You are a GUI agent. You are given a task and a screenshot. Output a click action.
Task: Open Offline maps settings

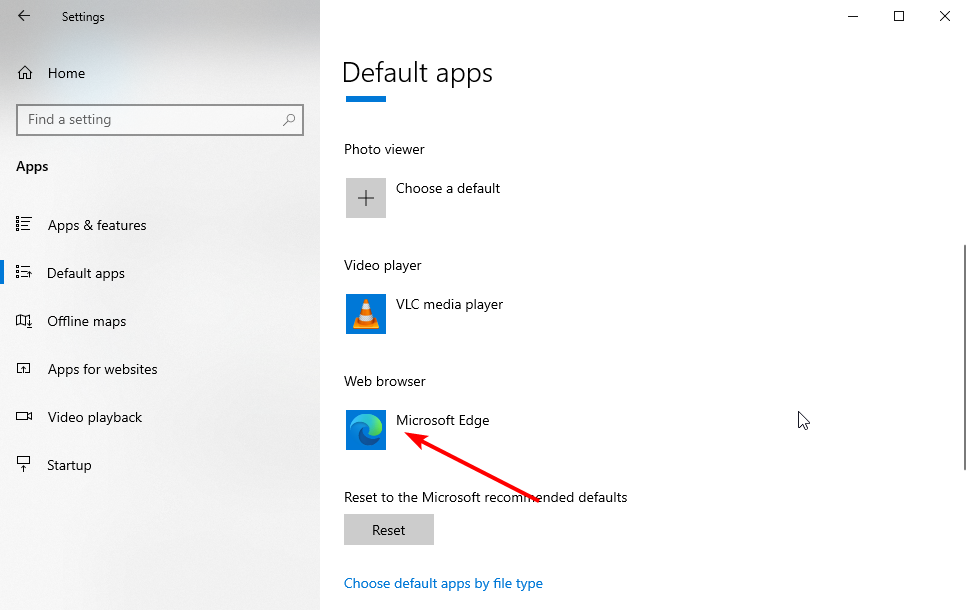tap(86, 322)
